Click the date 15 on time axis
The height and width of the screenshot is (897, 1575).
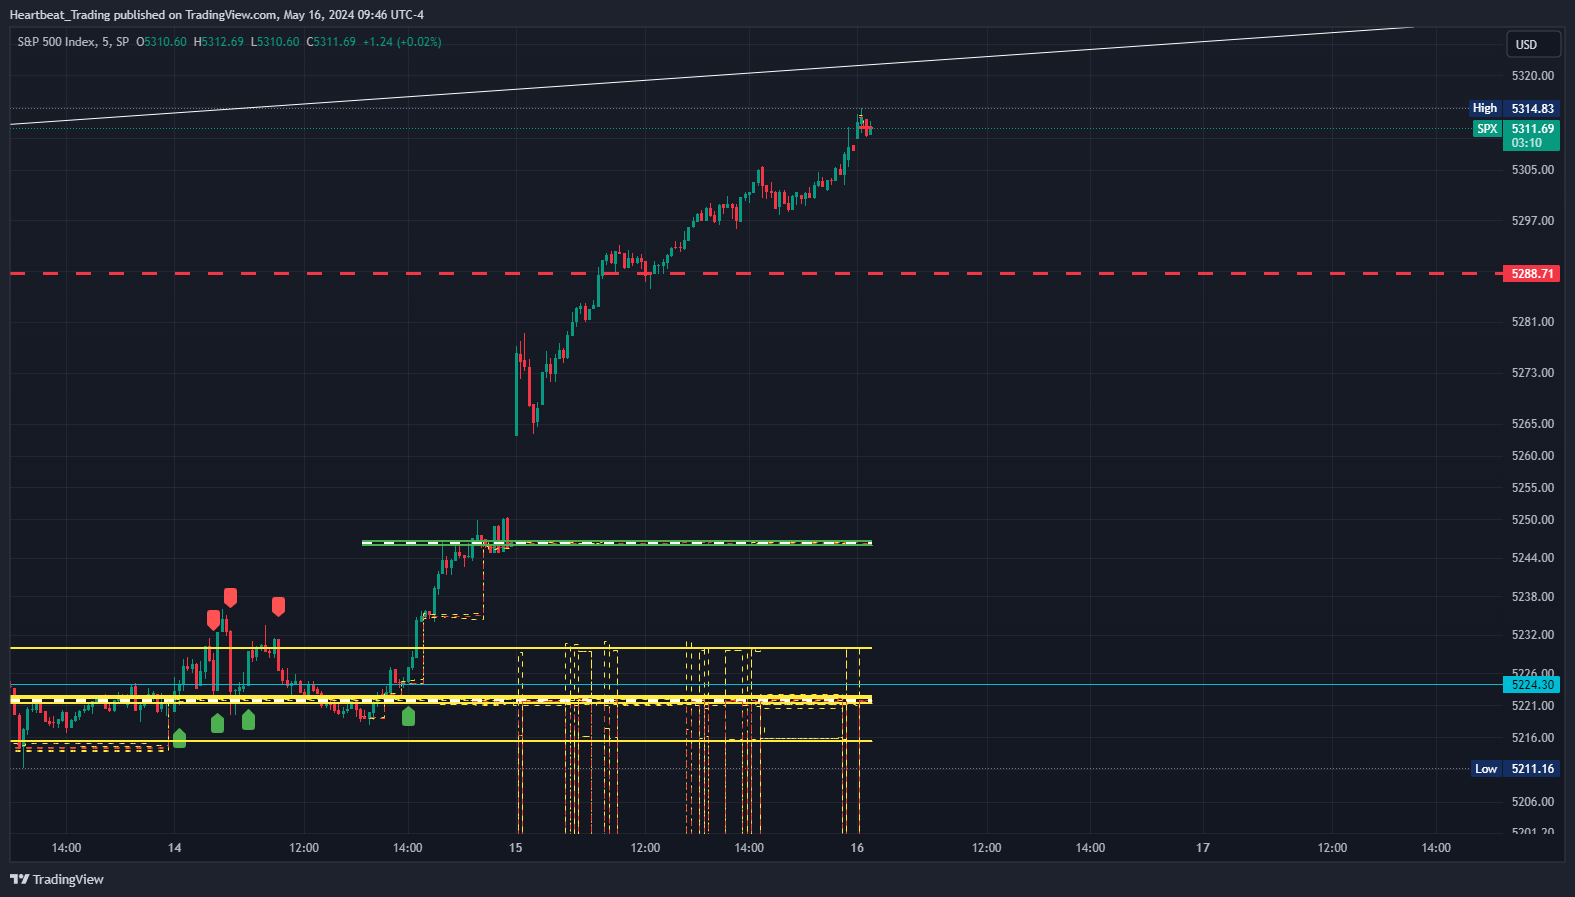[515, 848]
